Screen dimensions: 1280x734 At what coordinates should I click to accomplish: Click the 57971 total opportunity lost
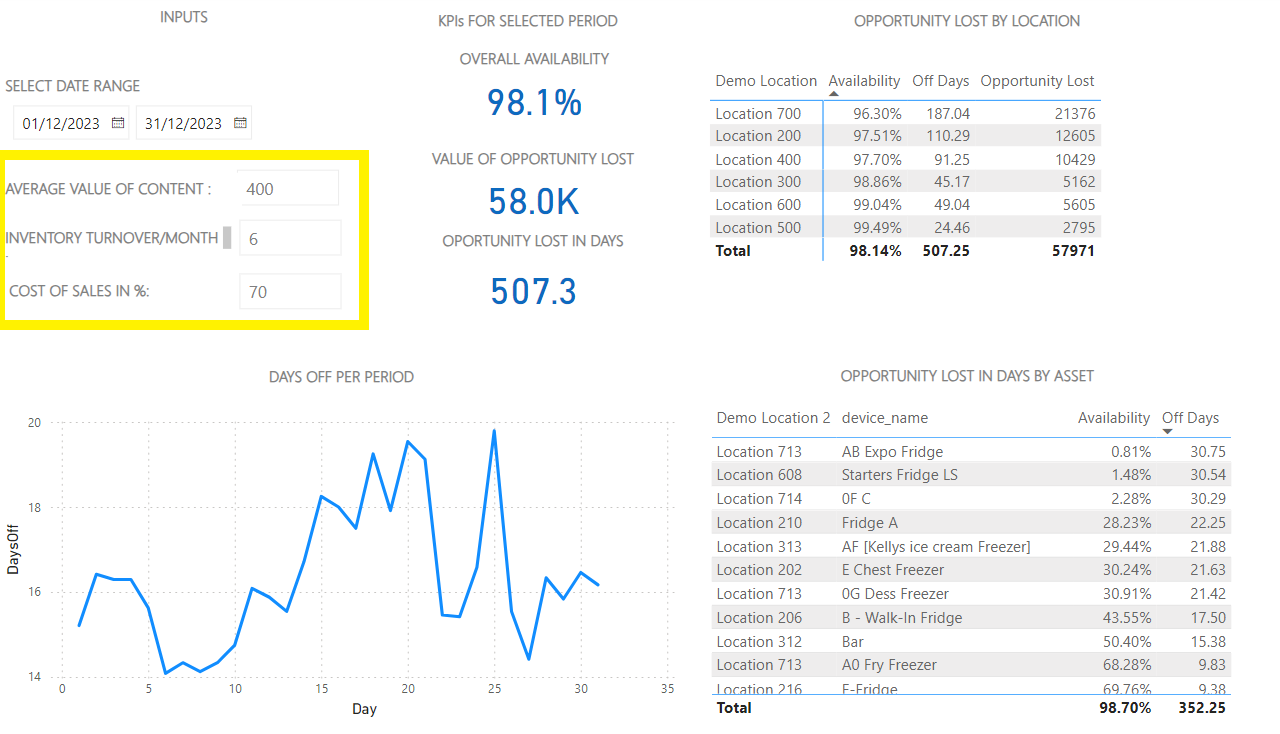click(x=1074, y=251)
